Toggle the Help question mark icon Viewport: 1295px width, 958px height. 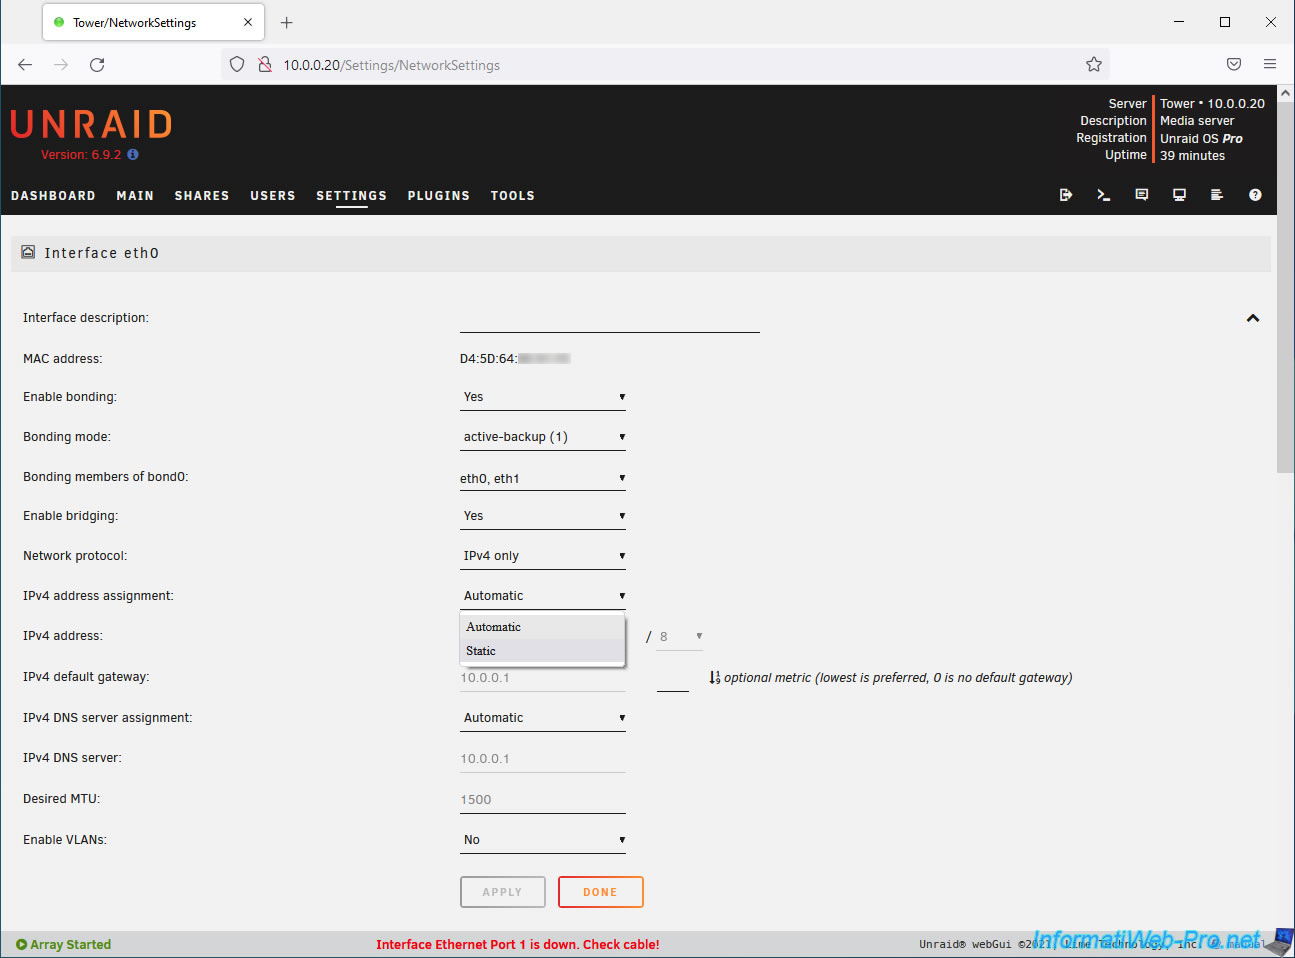click(x=1255, y=195)
